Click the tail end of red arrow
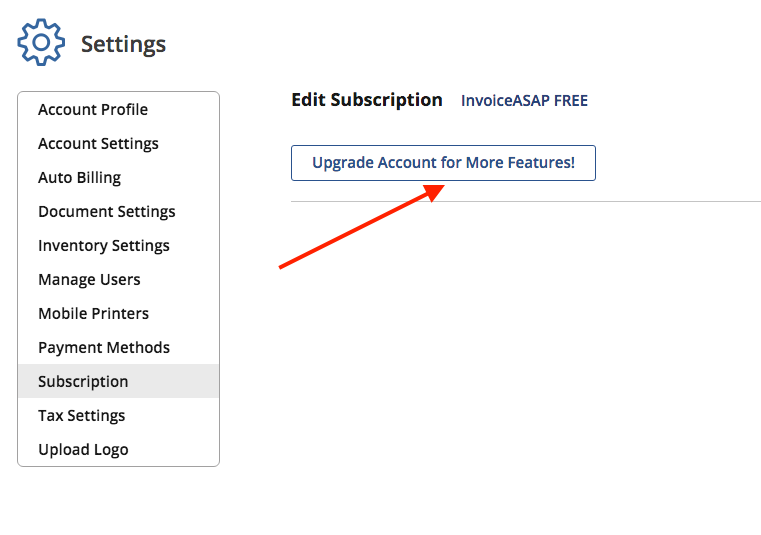This screenshot has width=761, height=535. 281,267
